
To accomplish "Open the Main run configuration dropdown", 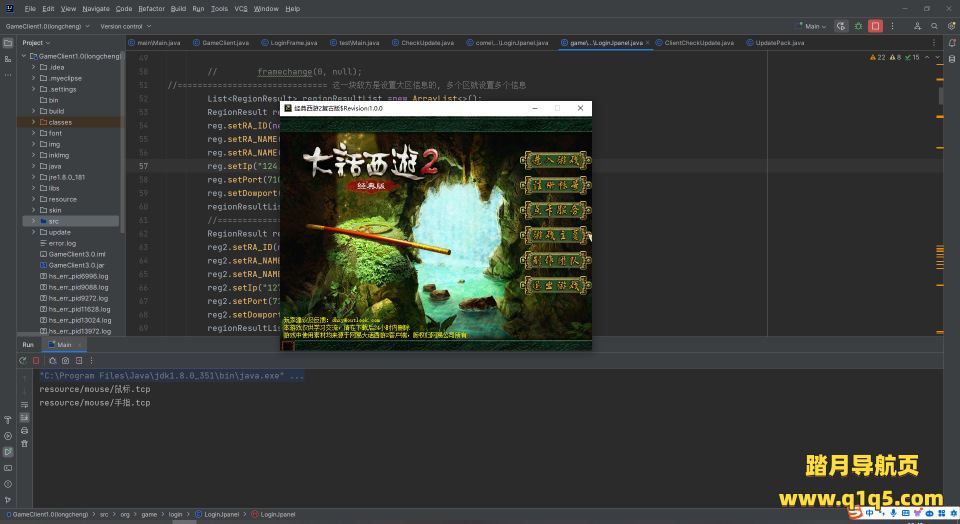I will pos(815,26).
